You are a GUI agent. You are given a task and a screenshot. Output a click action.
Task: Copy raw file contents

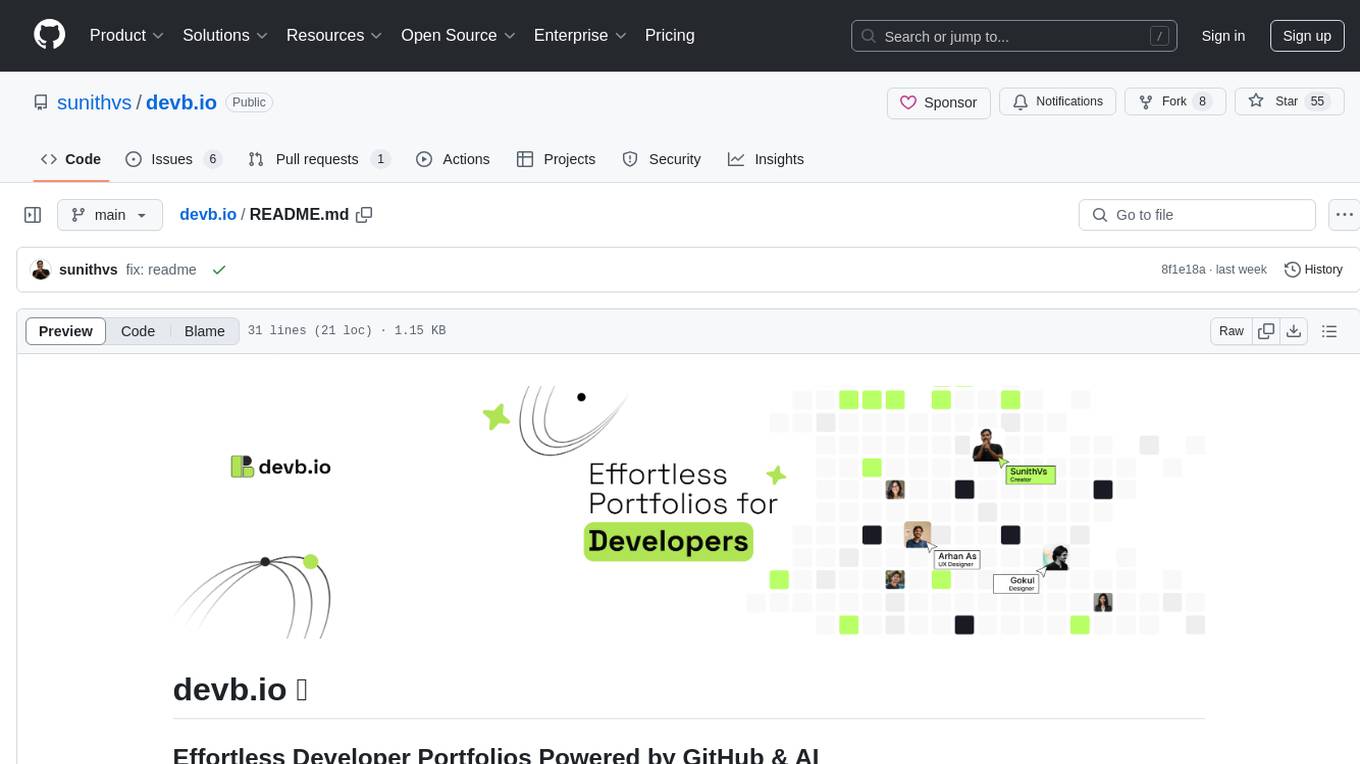[1266, 331]
